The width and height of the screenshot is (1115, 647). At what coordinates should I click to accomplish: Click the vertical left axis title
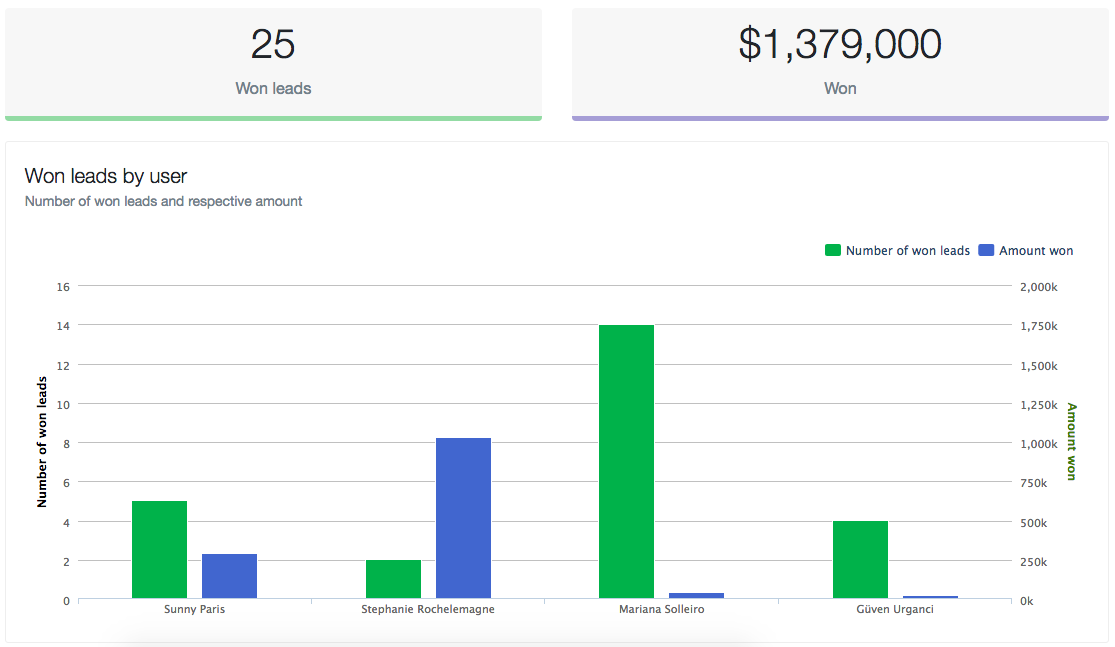click(42, 442)
